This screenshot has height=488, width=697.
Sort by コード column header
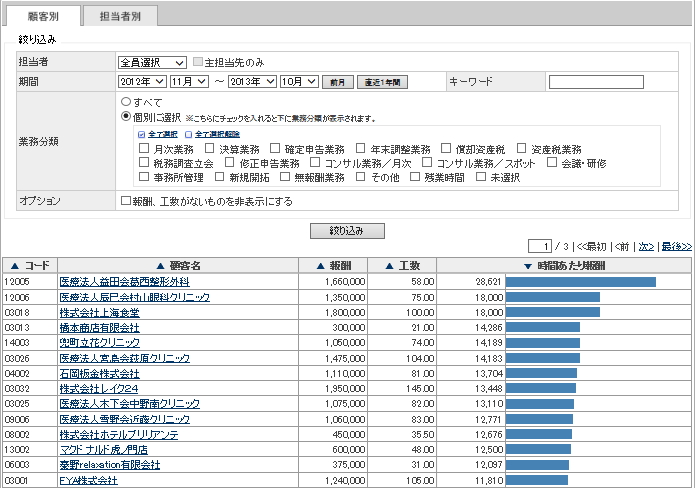coord(30,266)
